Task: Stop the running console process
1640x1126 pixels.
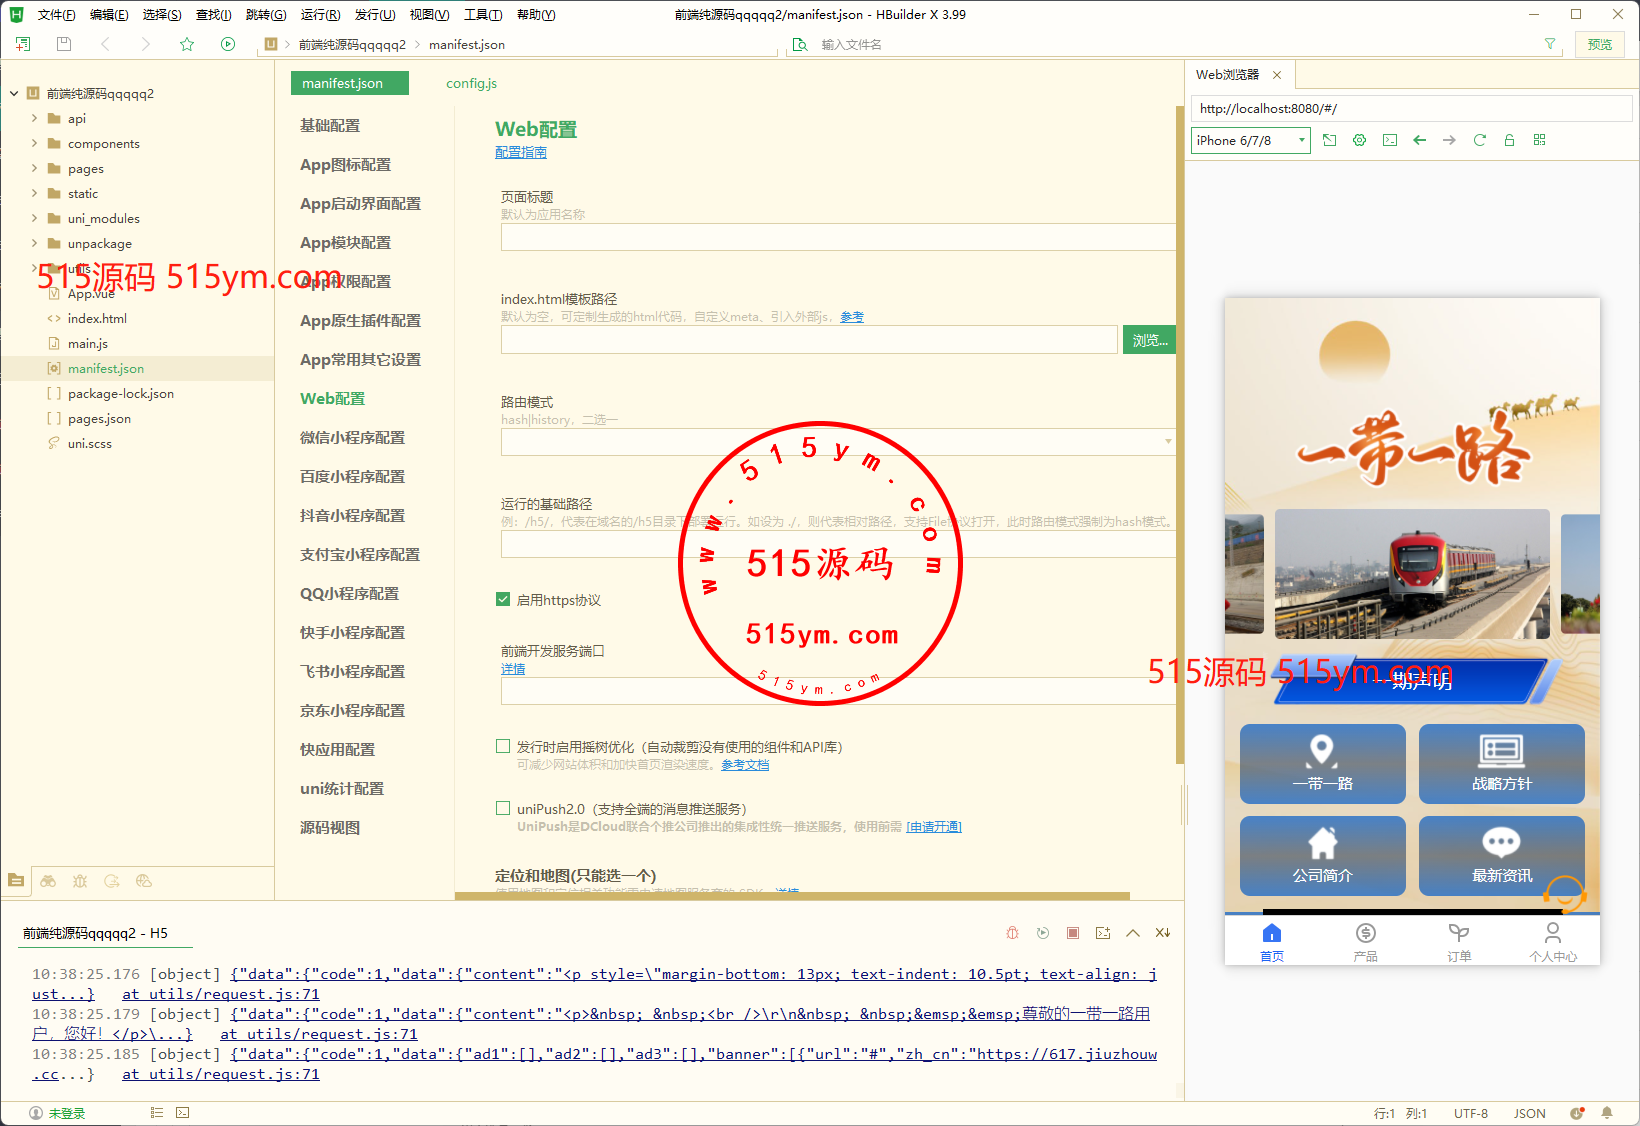Action: [1072, 933]
